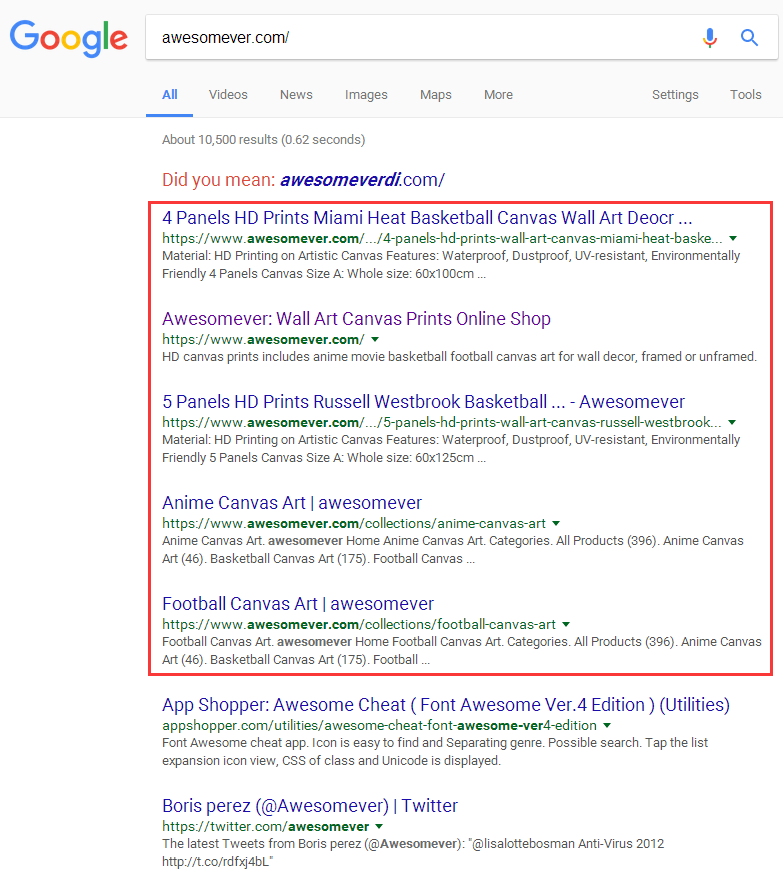Open search Settings
The height and width of the screenshot is (877, 783).
[x=675, y=95]
